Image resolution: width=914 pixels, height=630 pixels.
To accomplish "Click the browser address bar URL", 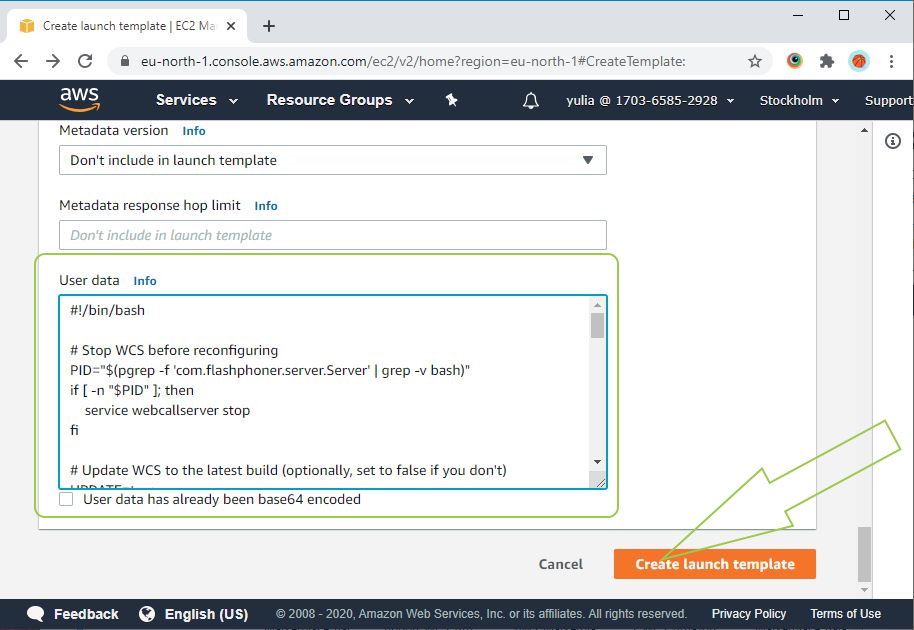I will pyautogui.click(x=413, y=61).
